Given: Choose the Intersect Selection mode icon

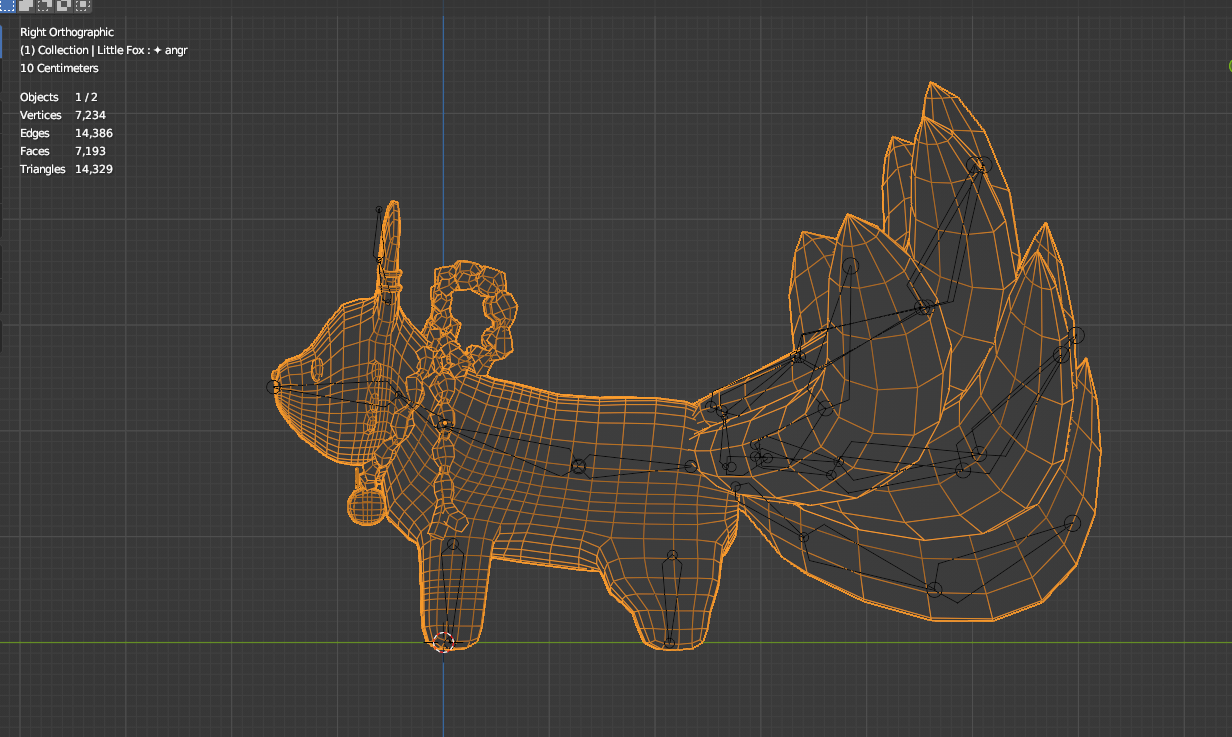Looking at the screenshot, I should pyautogui.click(x=83, y=5).
